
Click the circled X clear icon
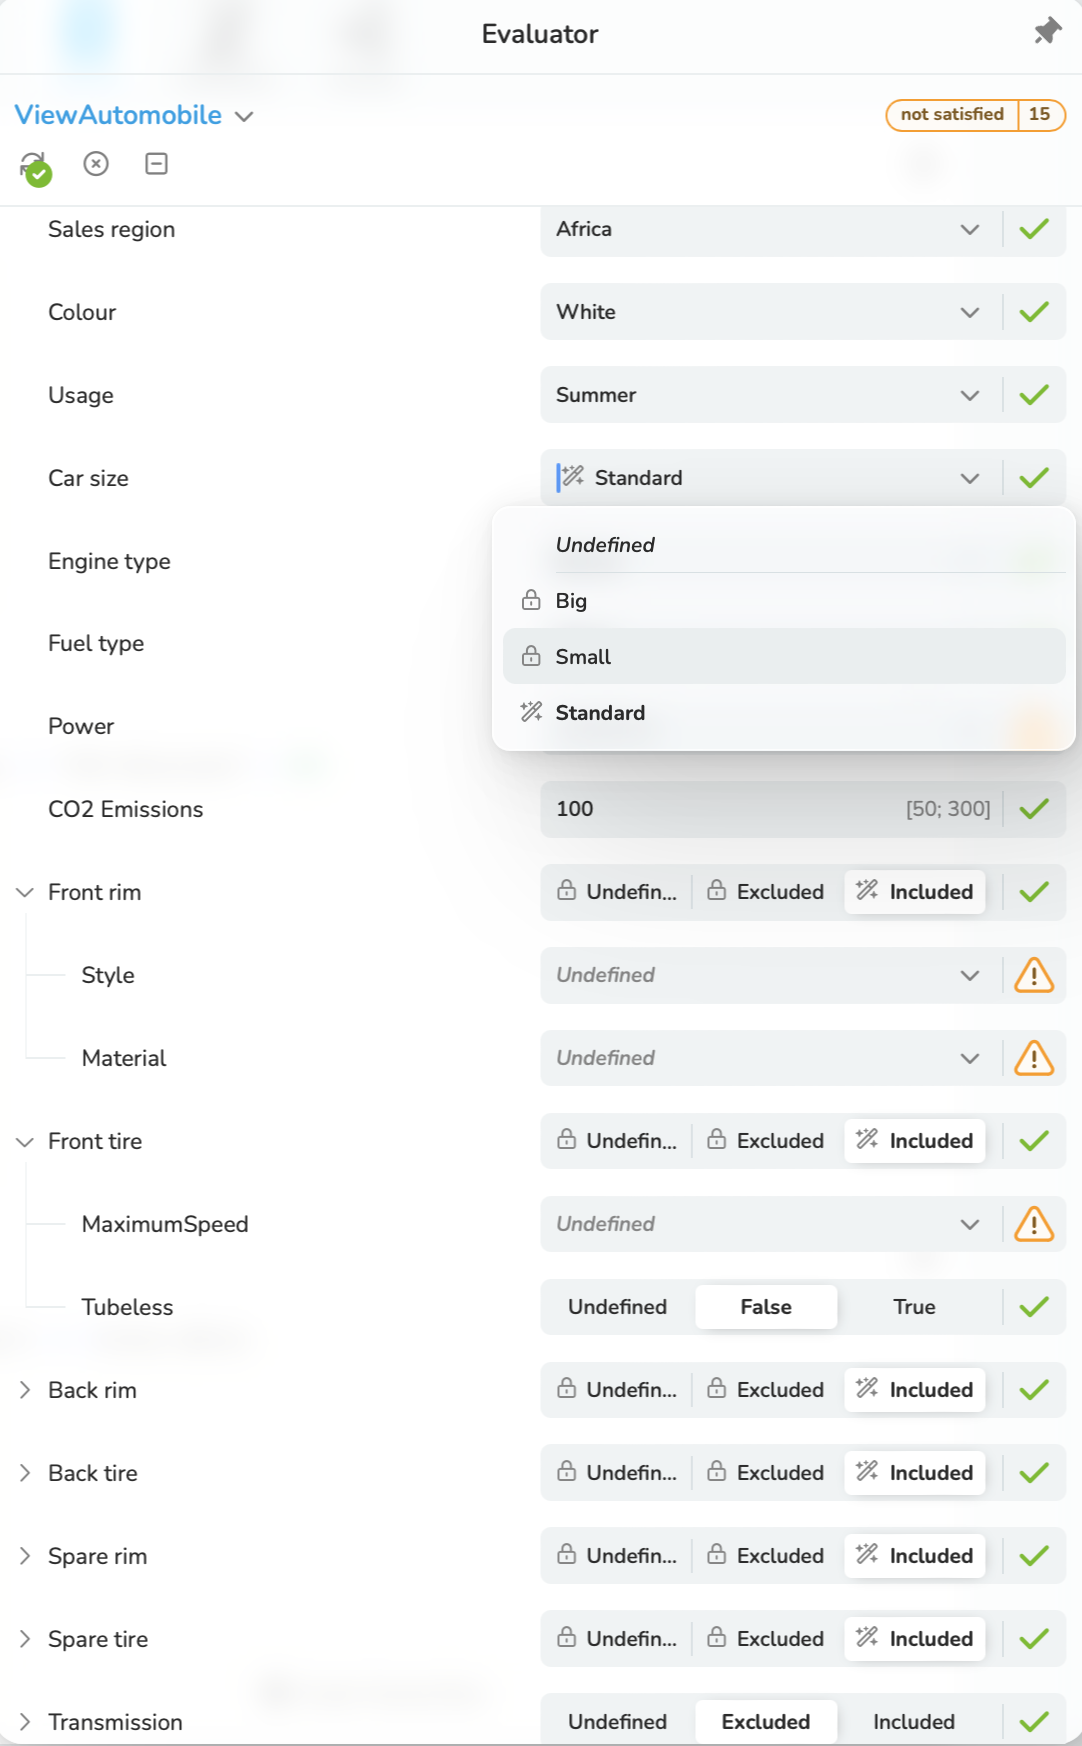coord(96,164)
